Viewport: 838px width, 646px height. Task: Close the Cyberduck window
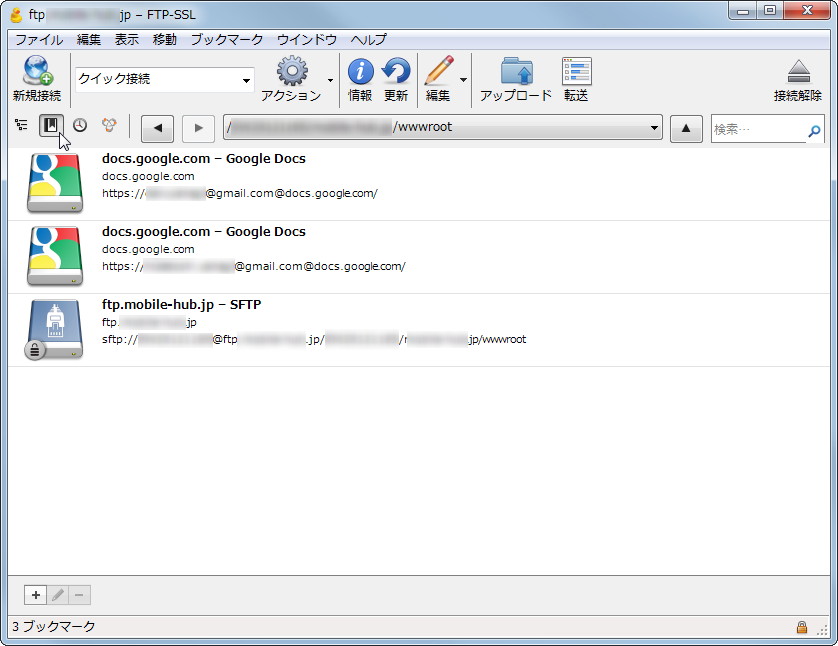pos(808,10)
